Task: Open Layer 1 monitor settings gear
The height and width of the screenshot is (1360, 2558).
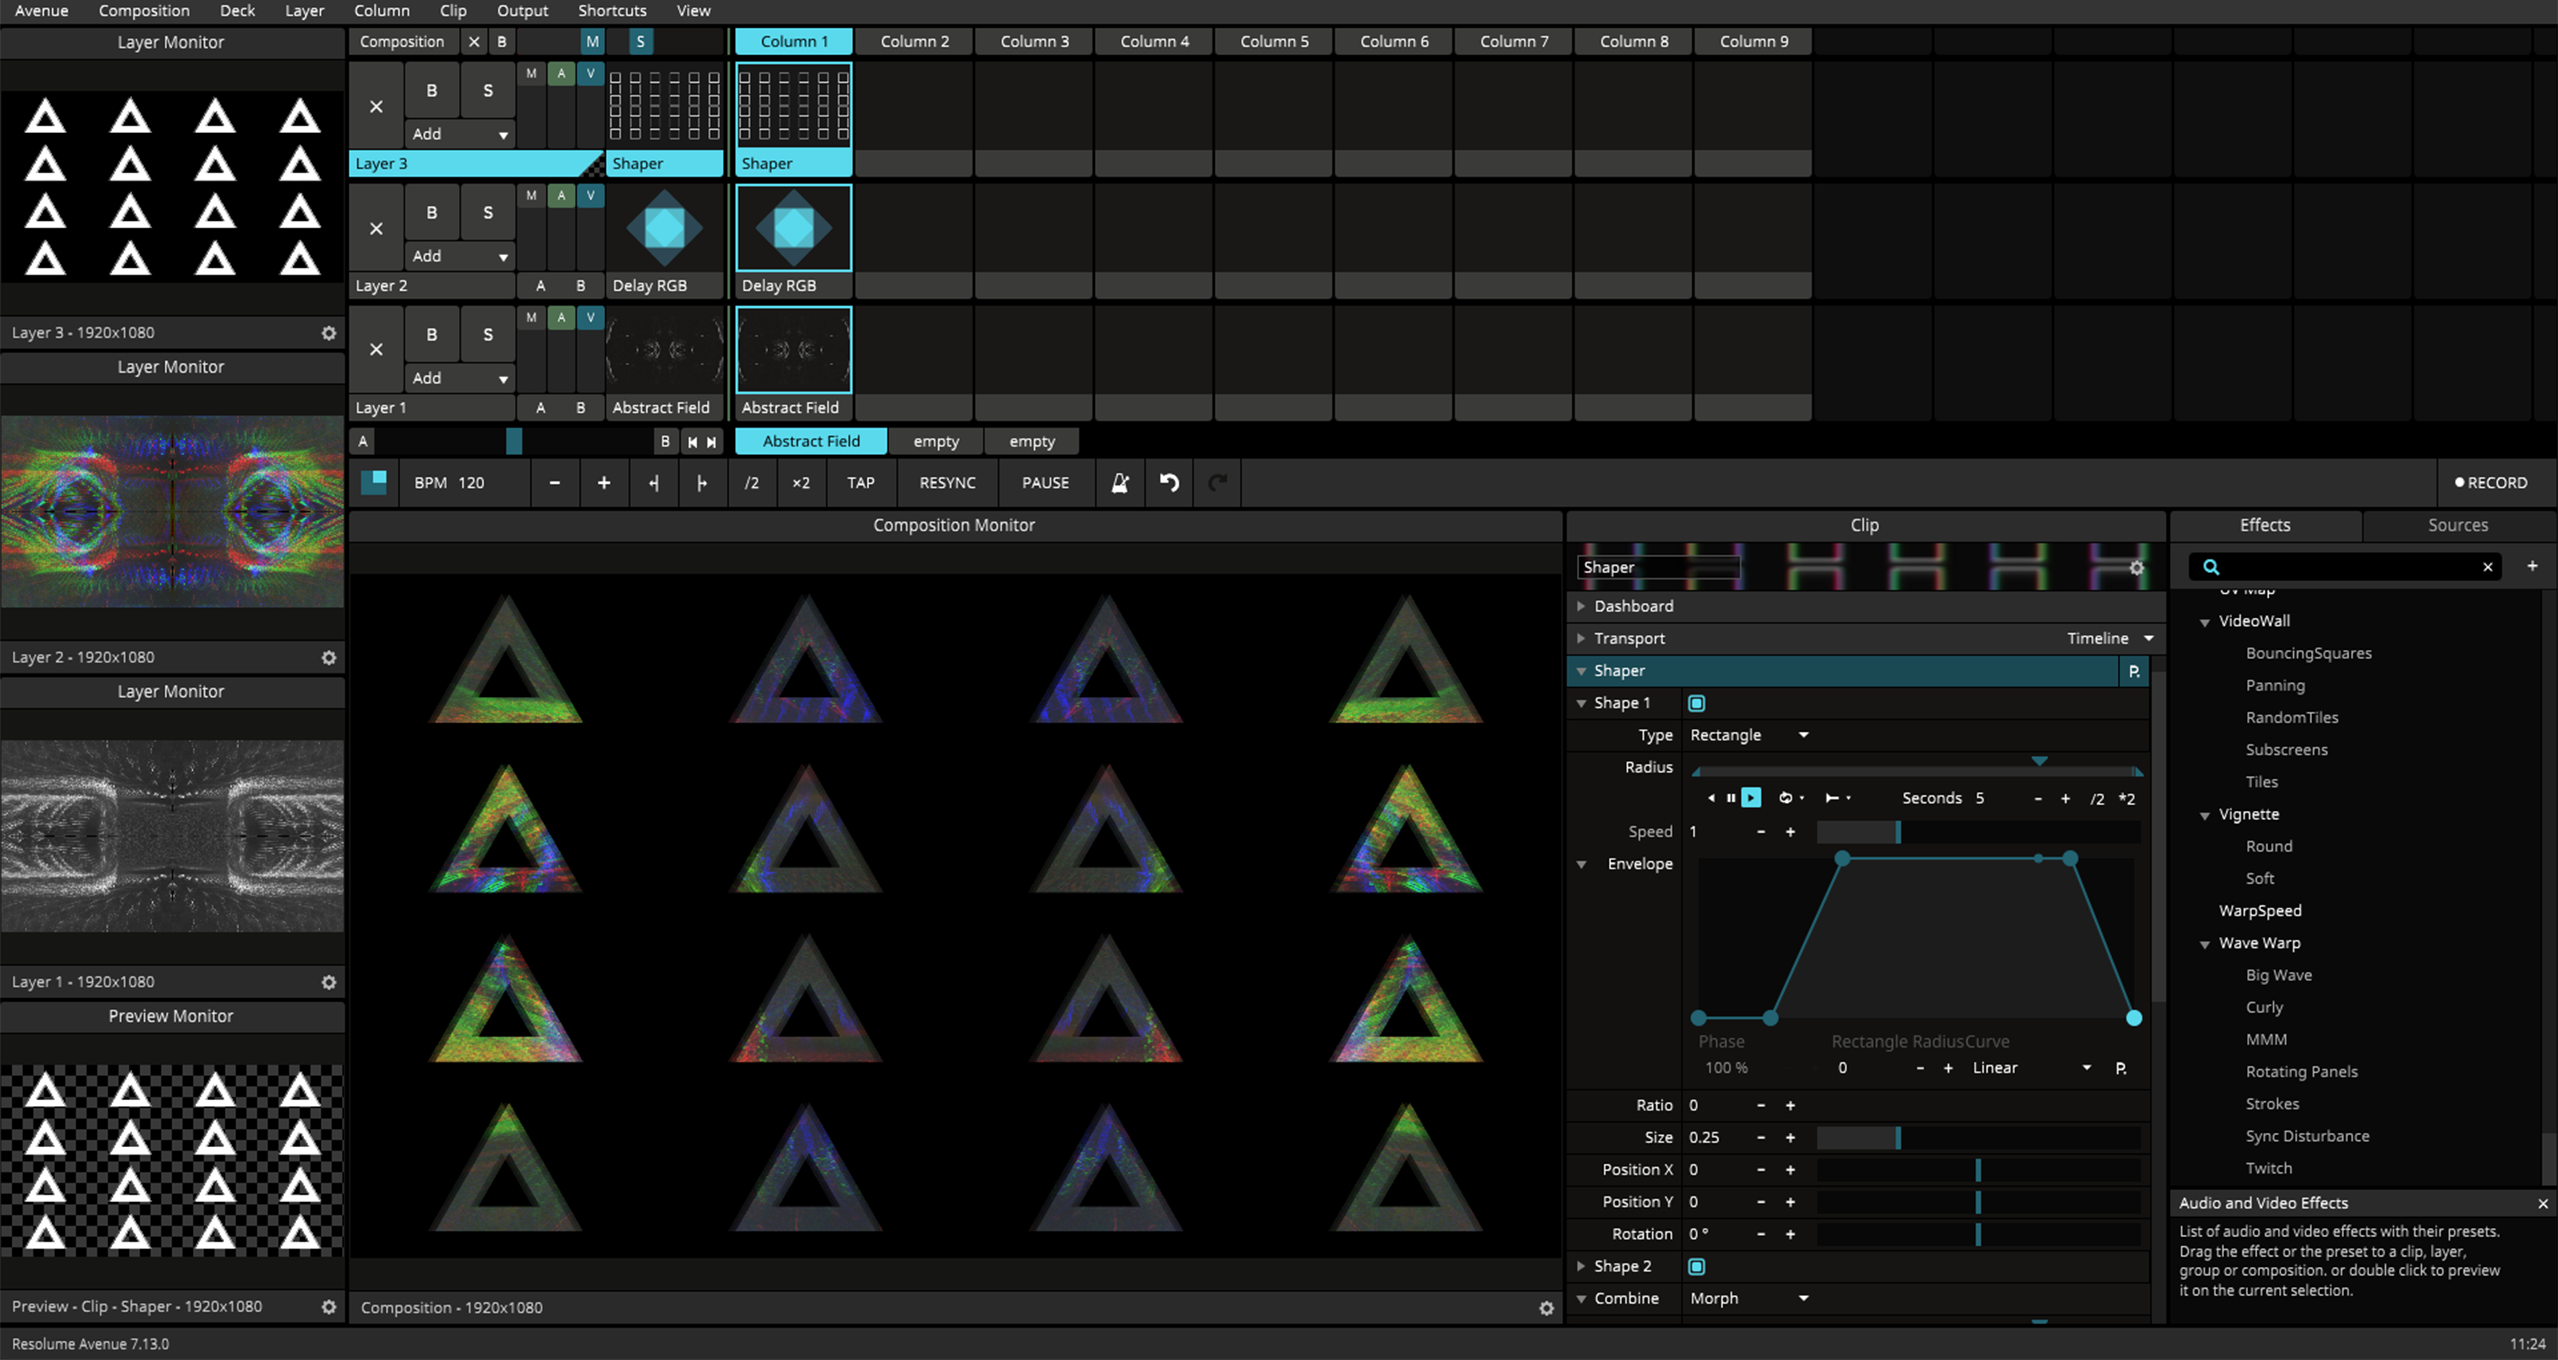Action: tap(328, 983)
